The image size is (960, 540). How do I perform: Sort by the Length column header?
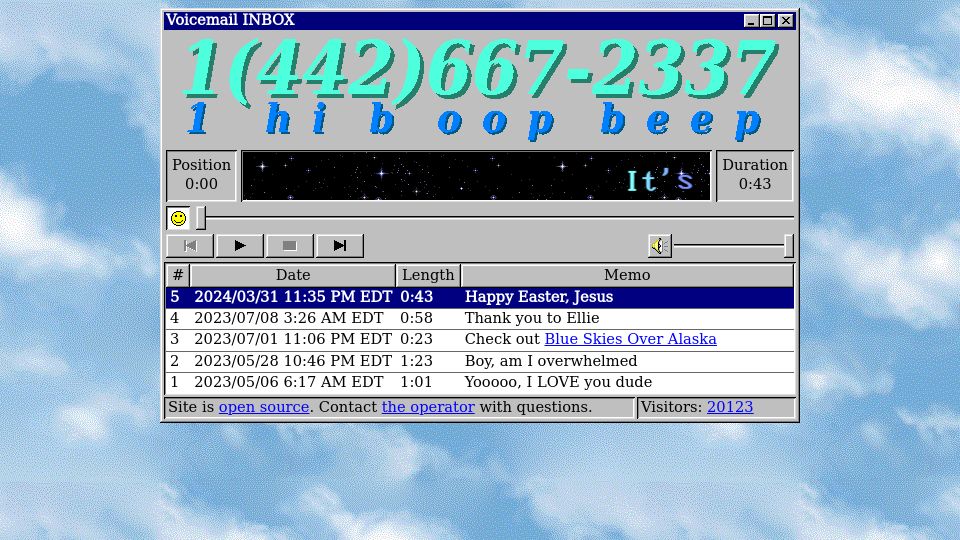pos(428,276)
